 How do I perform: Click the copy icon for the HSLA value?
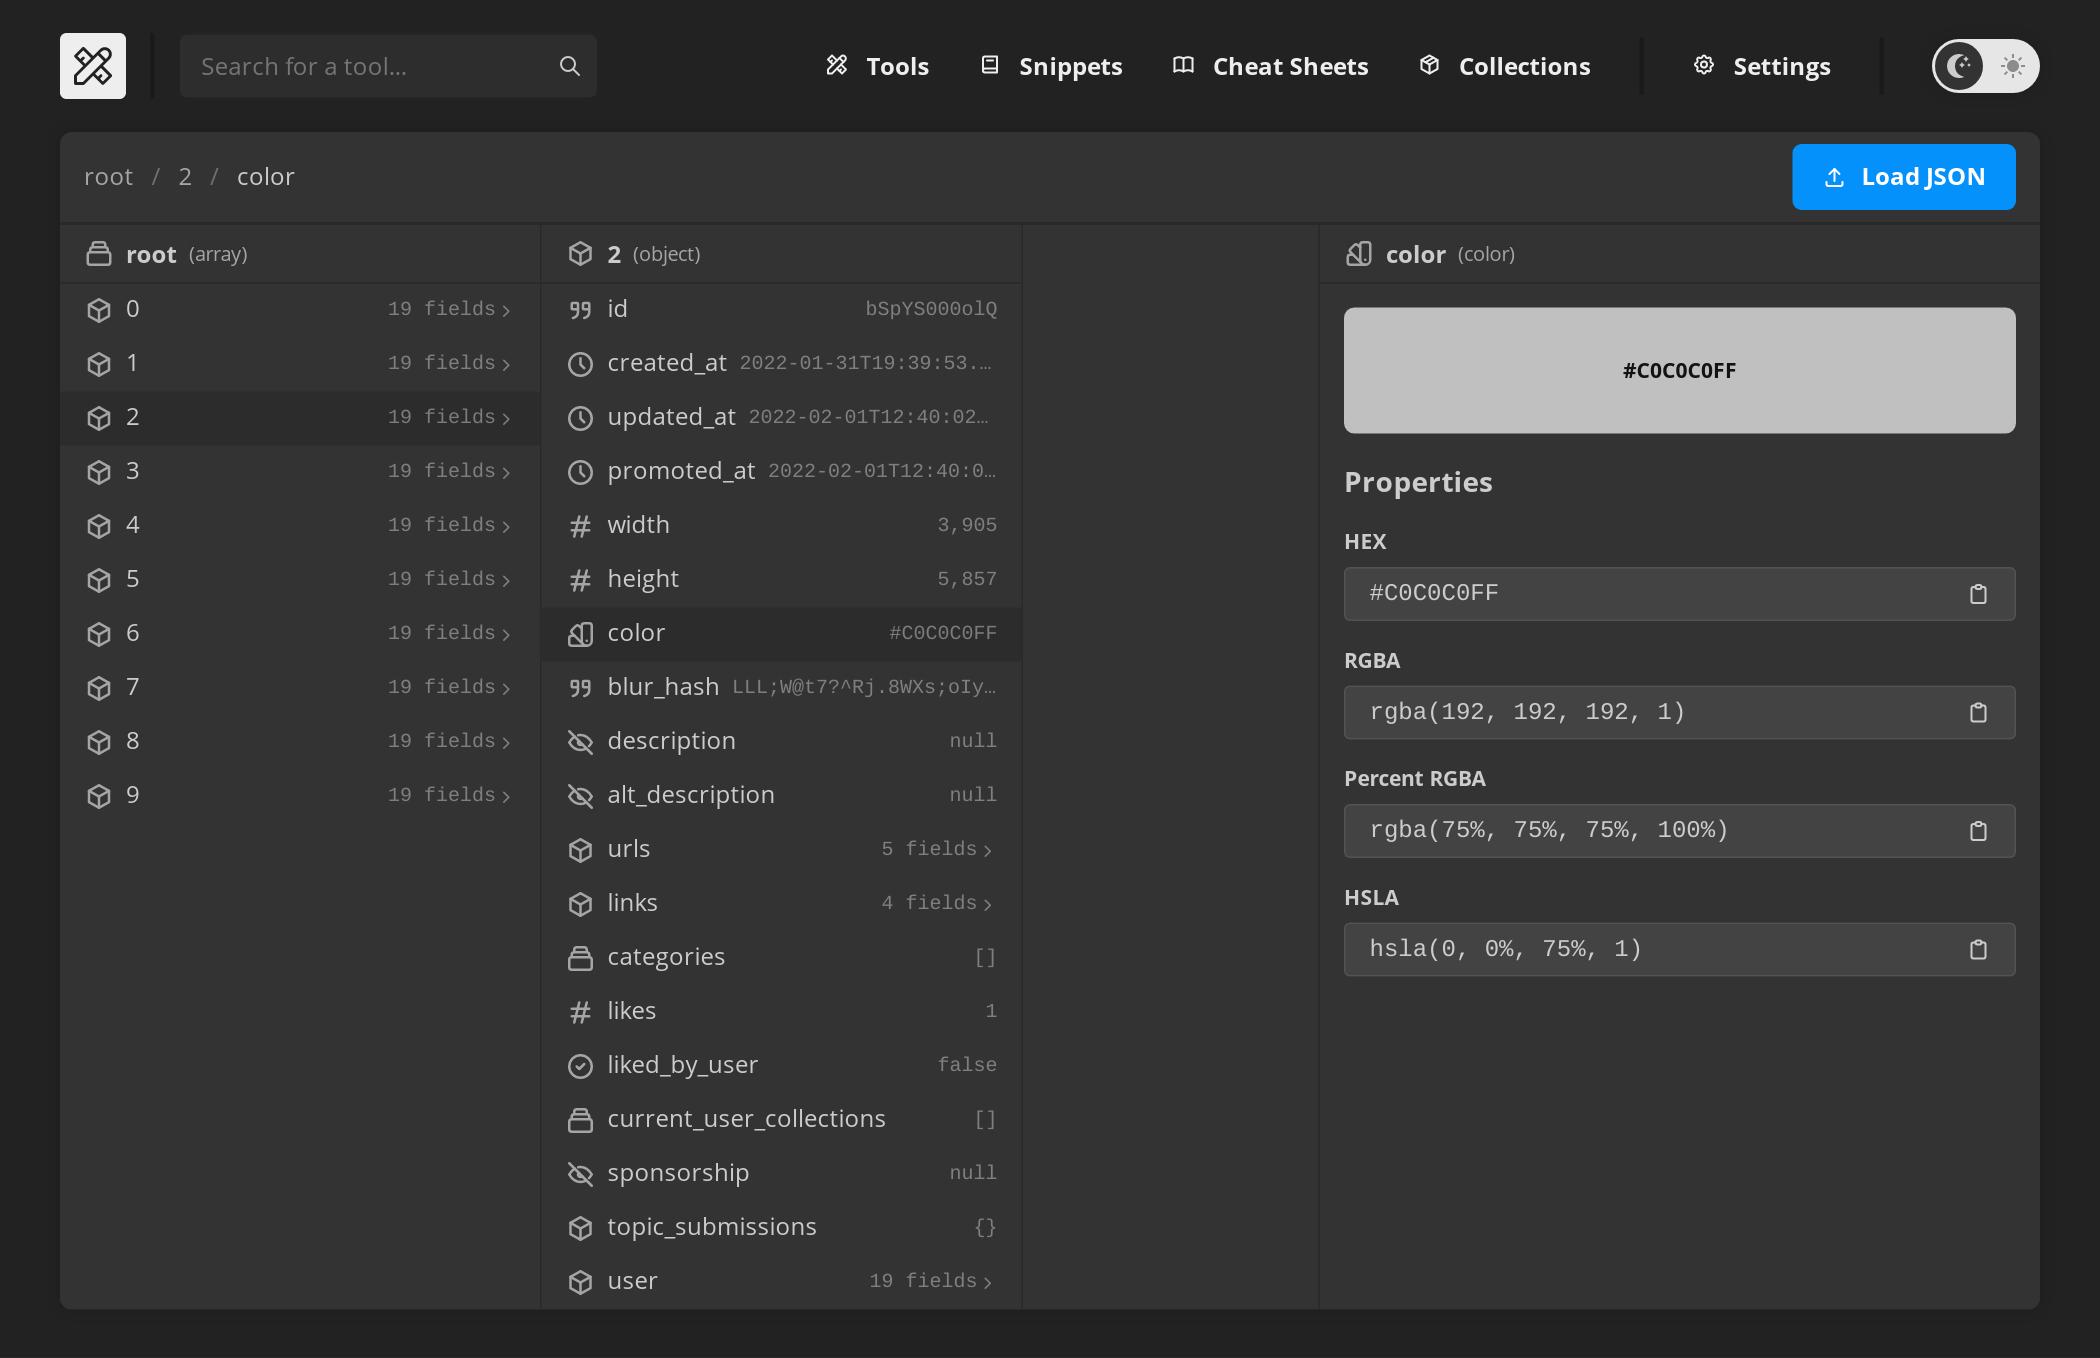(1979, 949)
